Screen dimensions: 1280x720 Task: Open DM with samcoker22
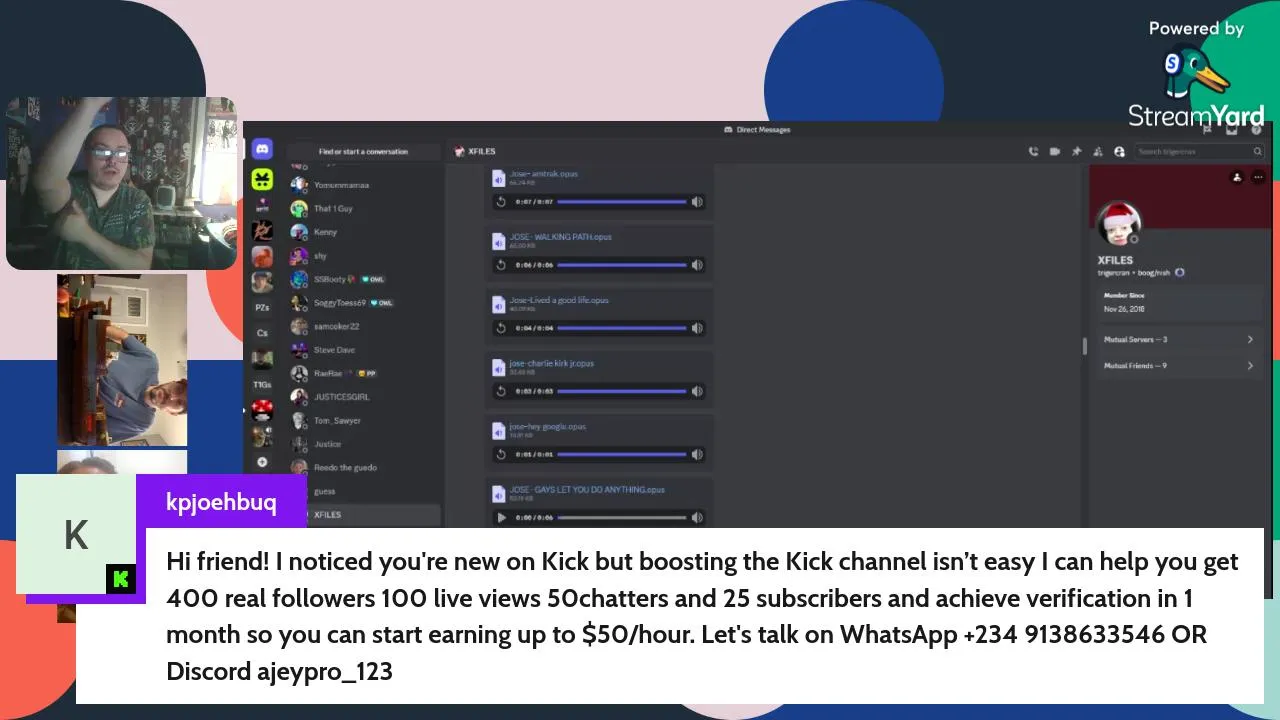pyautogui.click(x=364, y=326)
